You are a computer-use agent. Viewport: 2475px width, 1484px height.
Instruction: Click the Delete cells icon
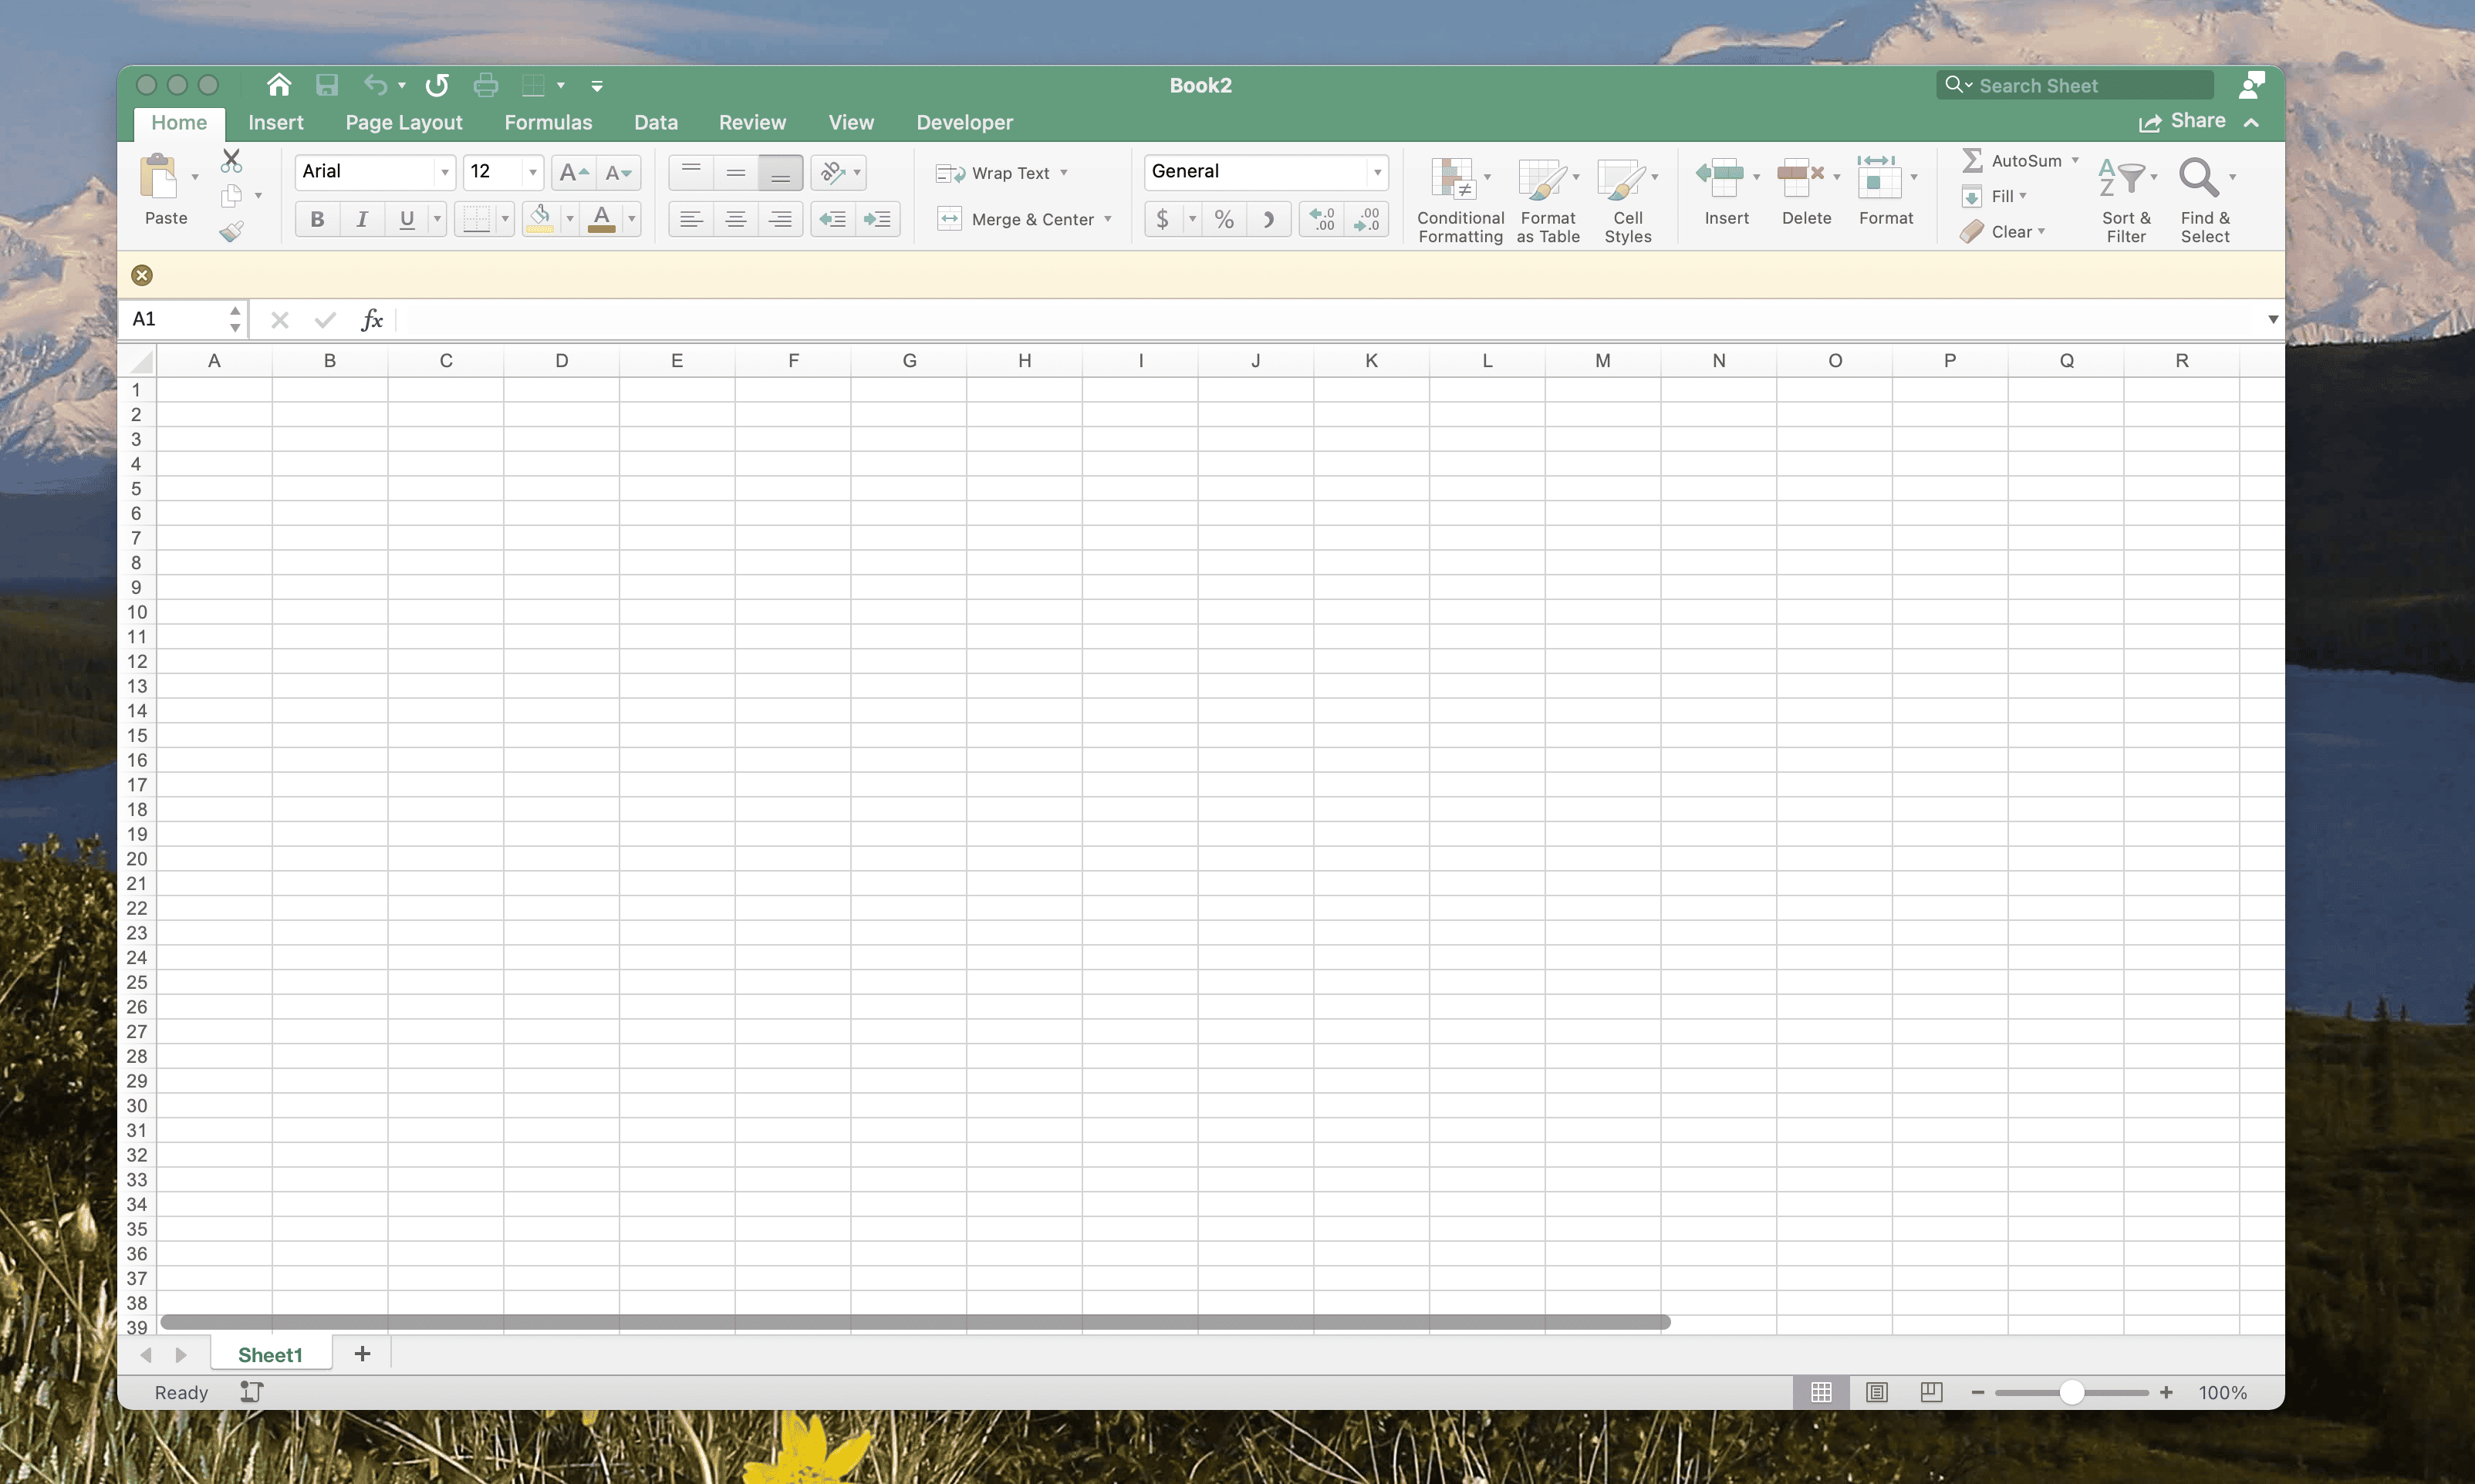(x=1801, y=177)
